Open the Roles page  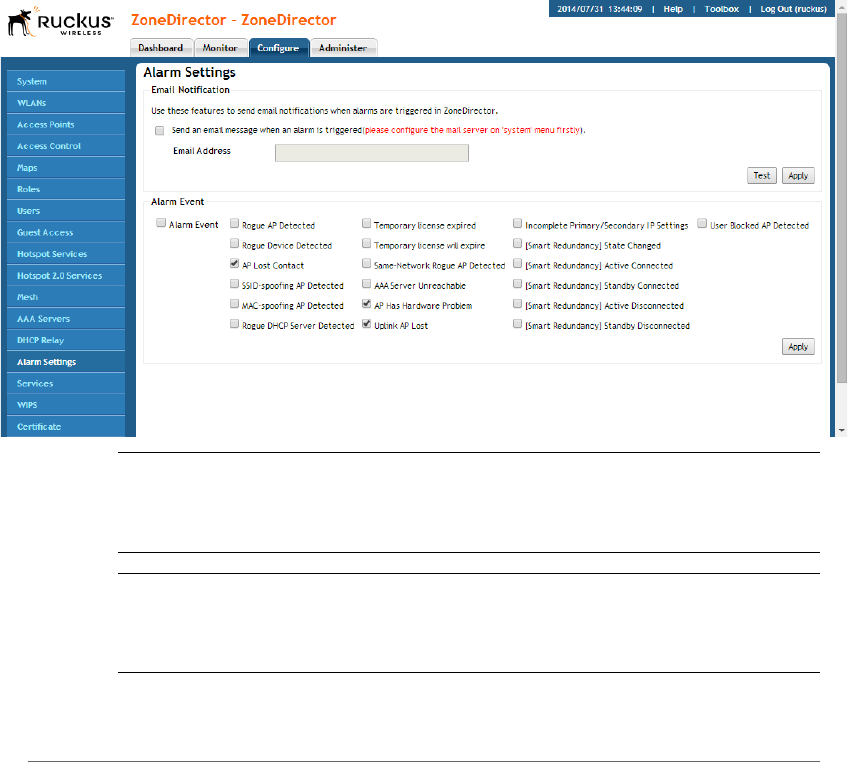point(66,189)
